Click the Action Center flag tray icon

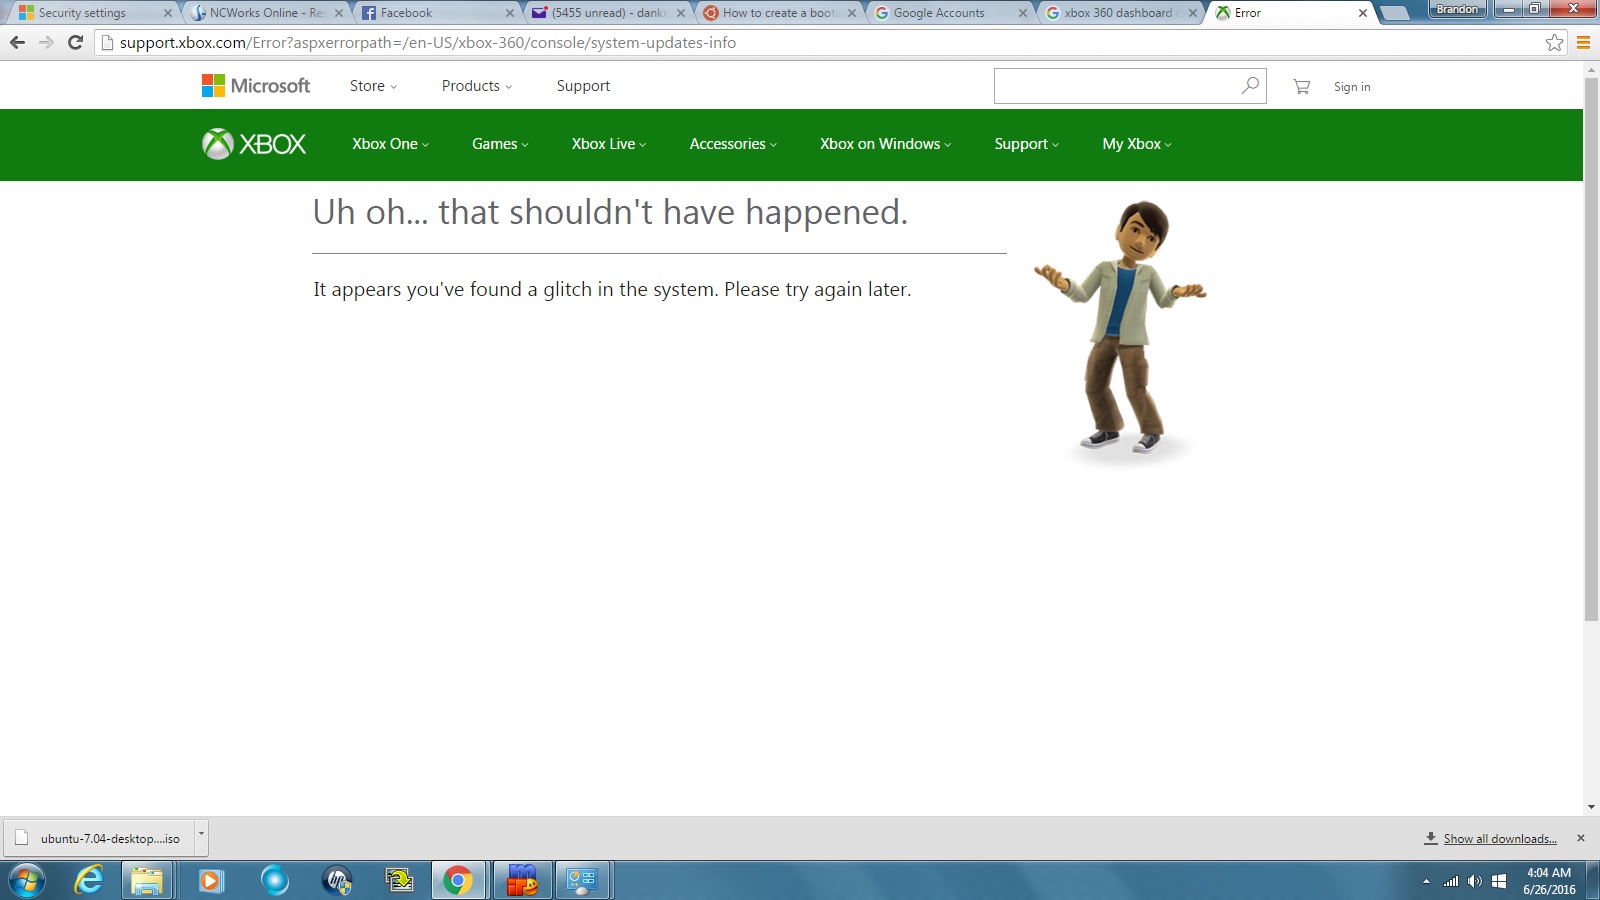click(1499, 881)
